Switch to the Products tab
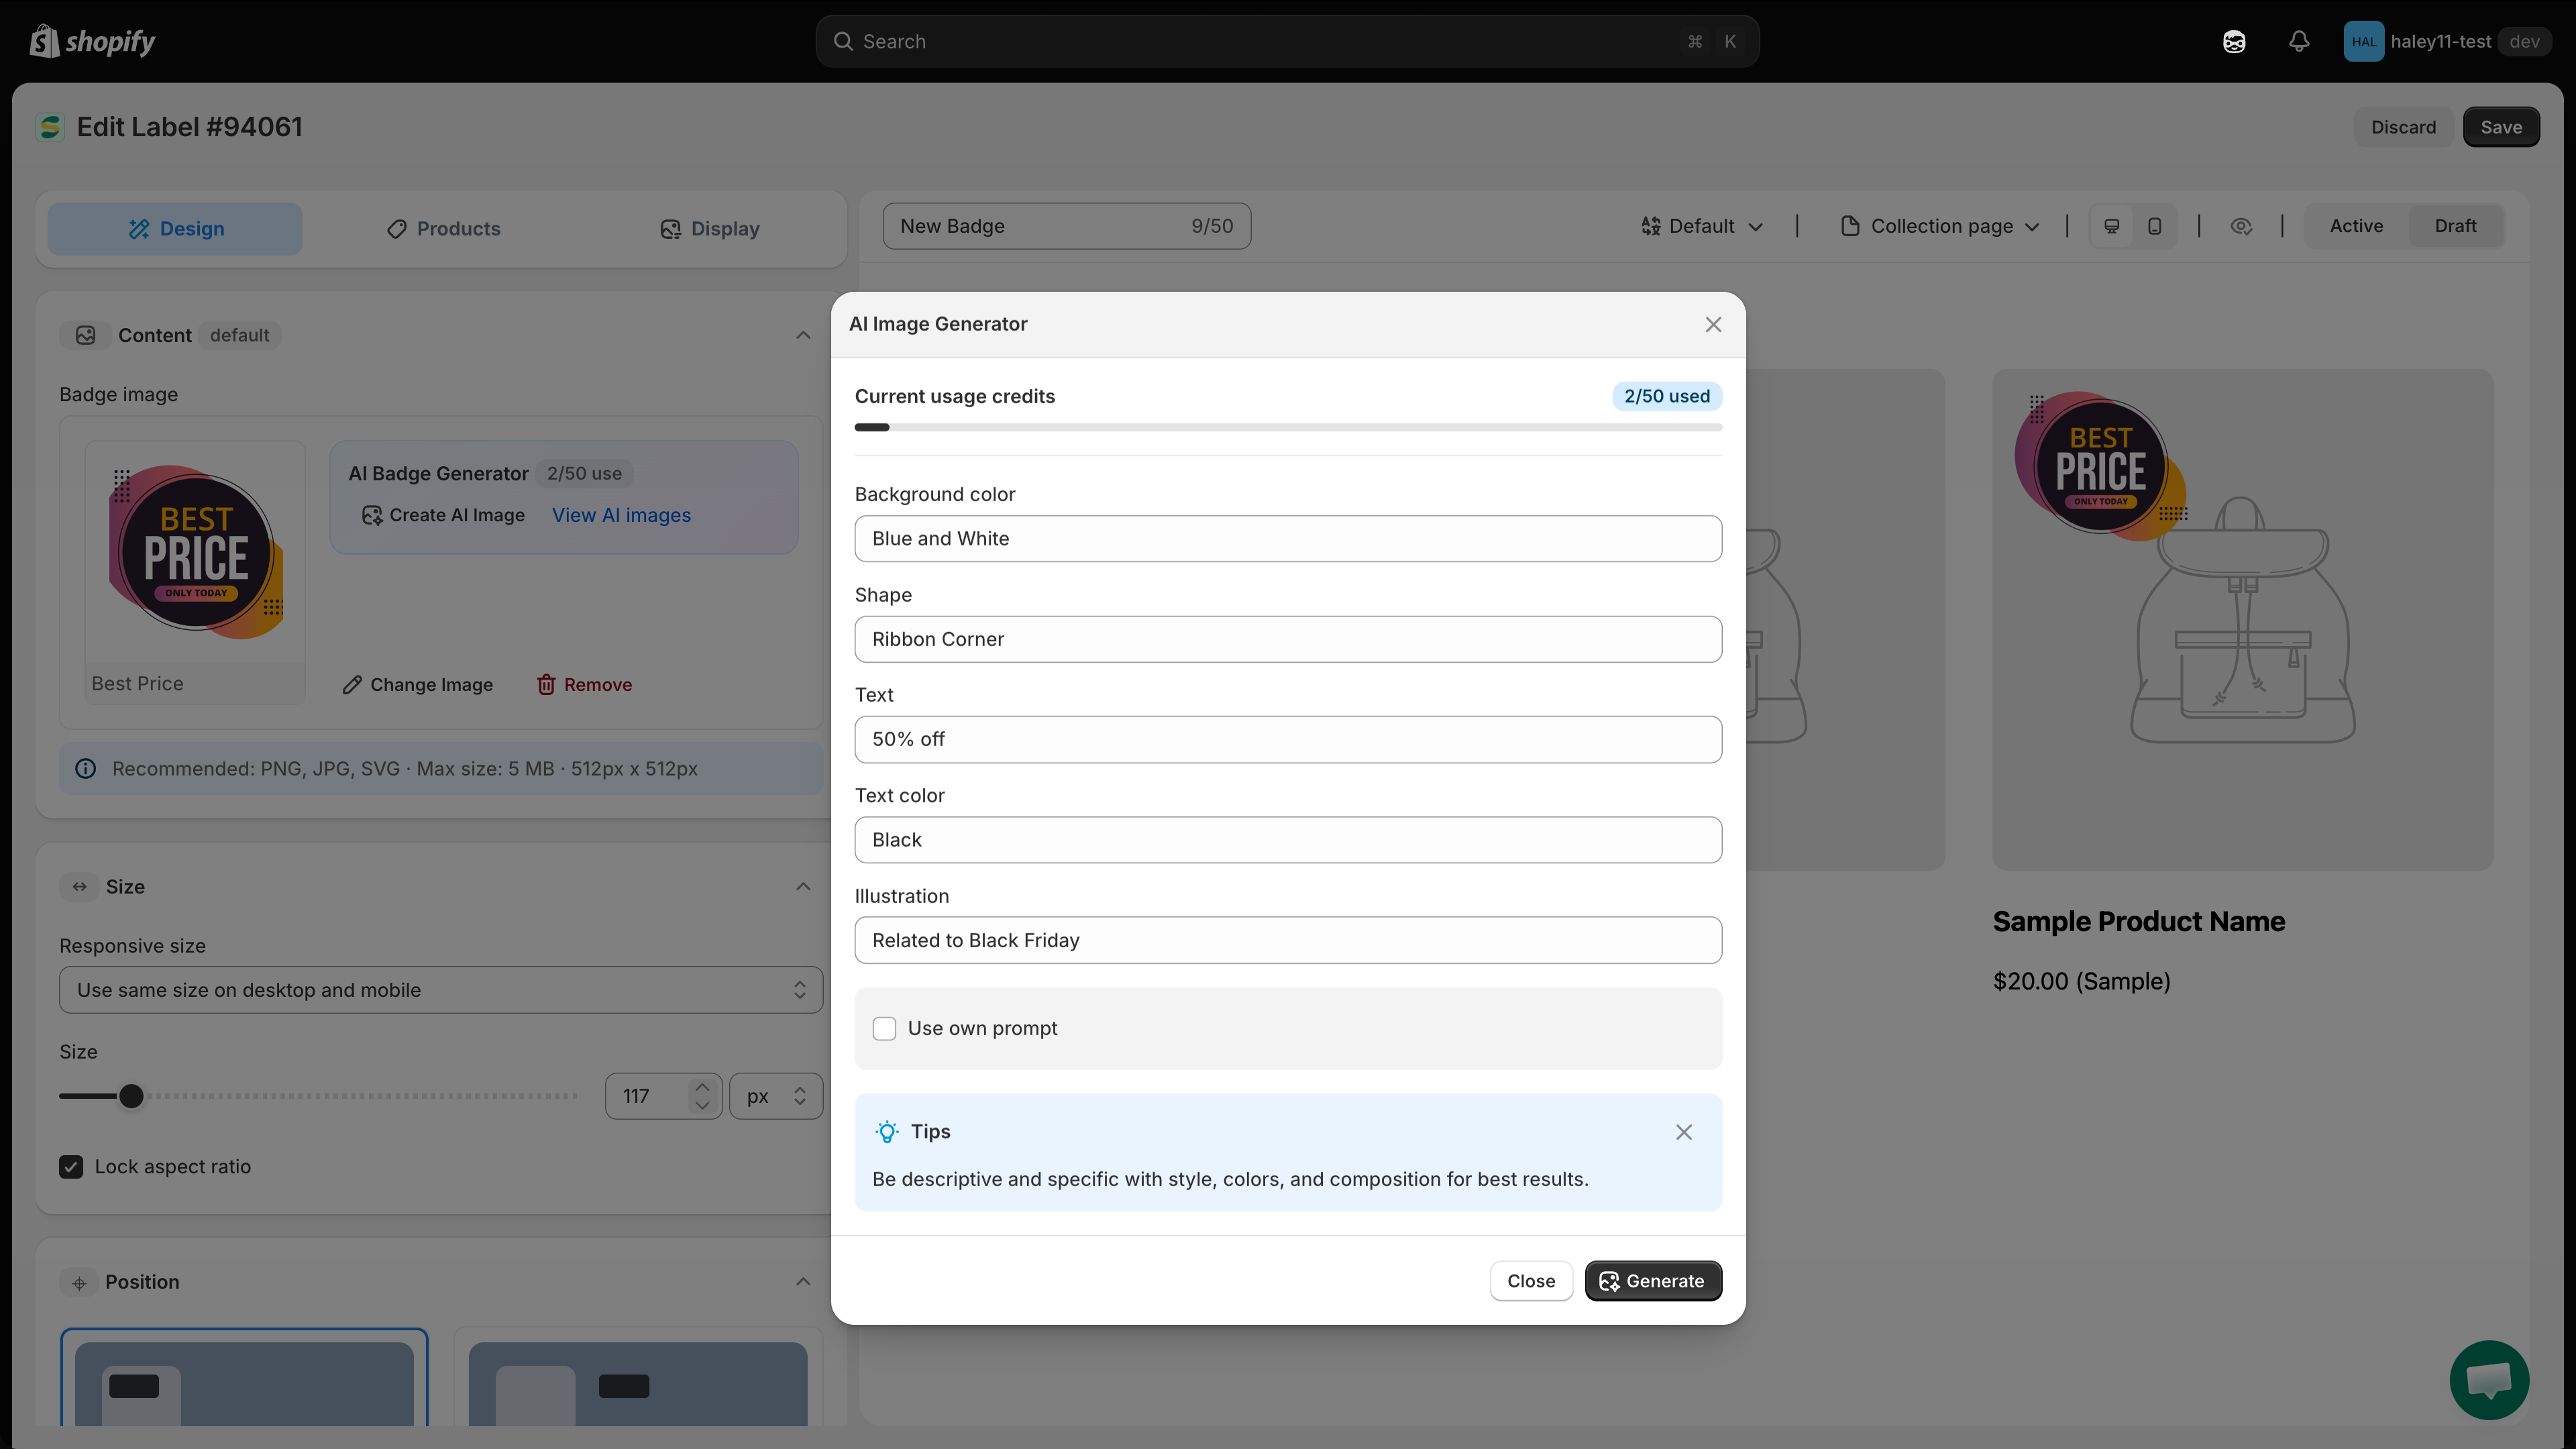Screen dimensions: 2576x1449 pyautogui.click(x=443, y=229)
